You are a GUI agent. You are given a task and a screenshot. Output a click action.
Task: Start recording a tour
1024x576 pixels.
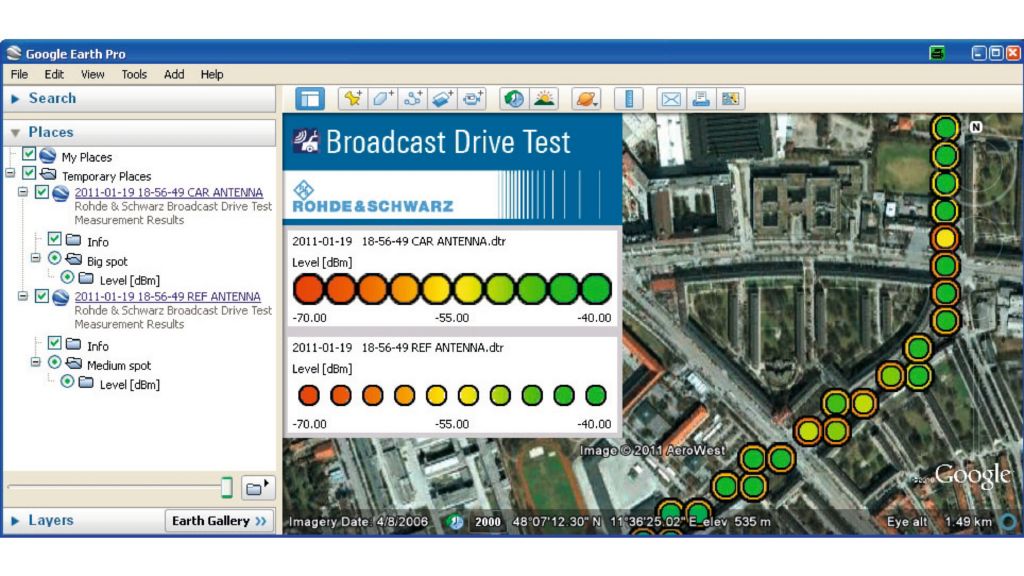[x=471, y=98]
